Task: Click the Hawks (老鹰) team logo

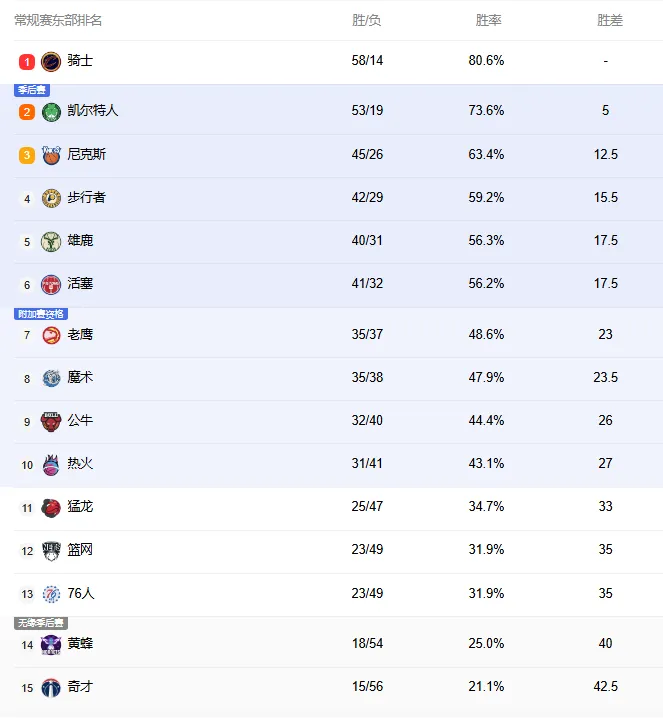Action: point(51,336)
